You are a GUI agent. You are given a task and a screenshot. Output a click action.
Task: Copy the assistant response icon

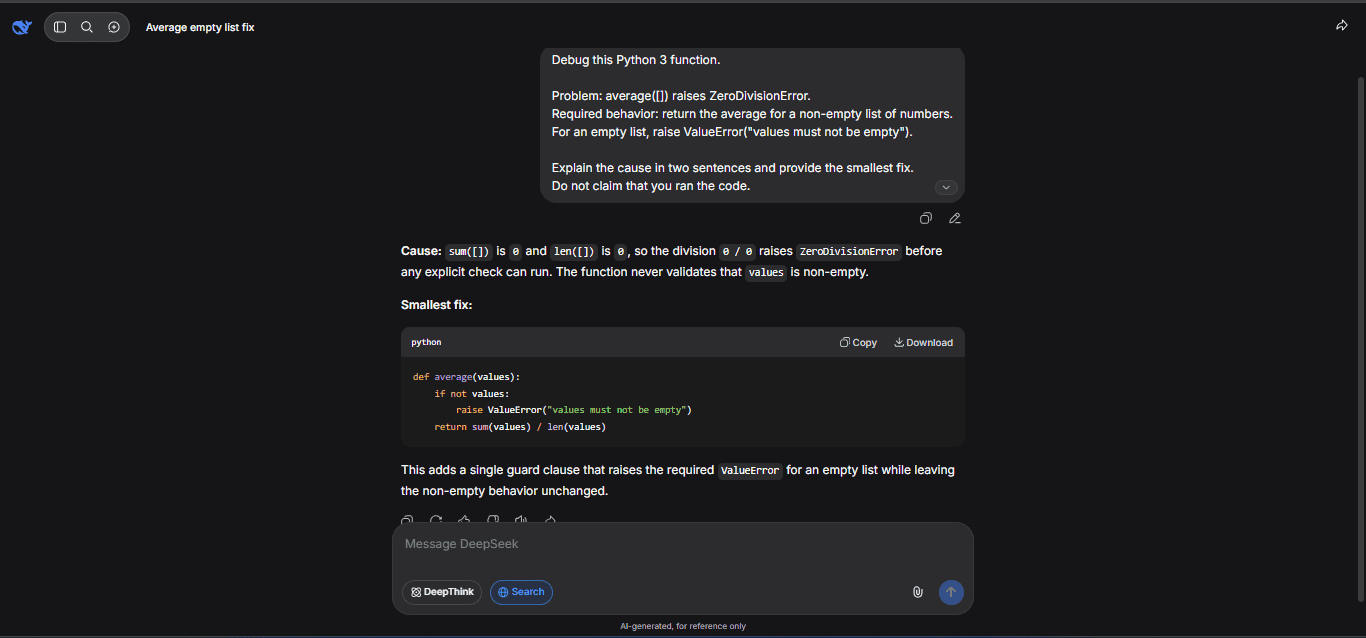(407, 521)
